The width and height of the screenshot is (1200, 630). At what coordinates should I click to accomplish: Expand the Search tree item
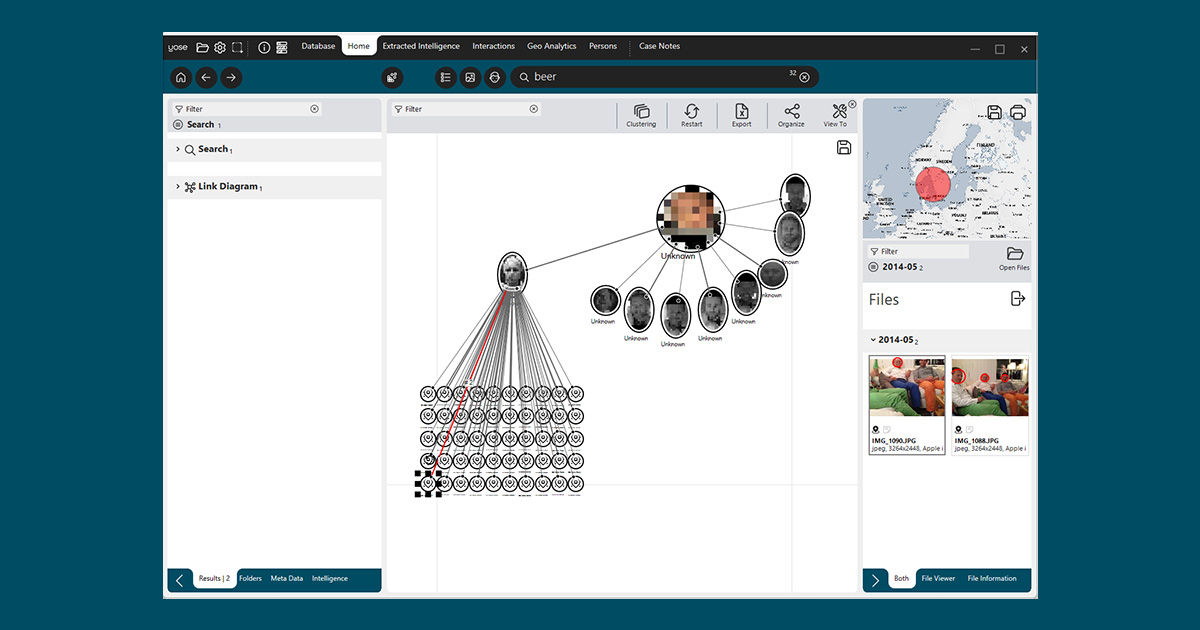point(178,149)
